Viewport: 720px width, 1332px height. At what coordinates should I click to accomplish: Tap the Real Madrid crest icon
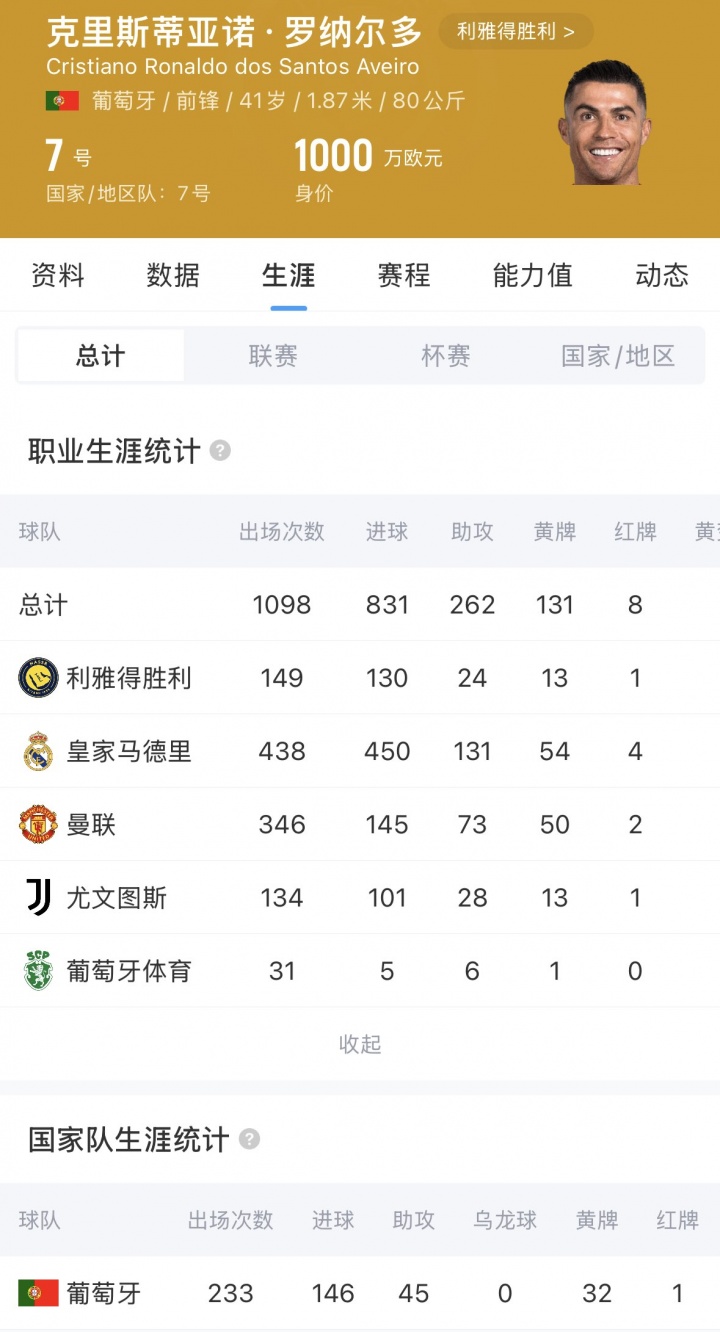[38, 751]
